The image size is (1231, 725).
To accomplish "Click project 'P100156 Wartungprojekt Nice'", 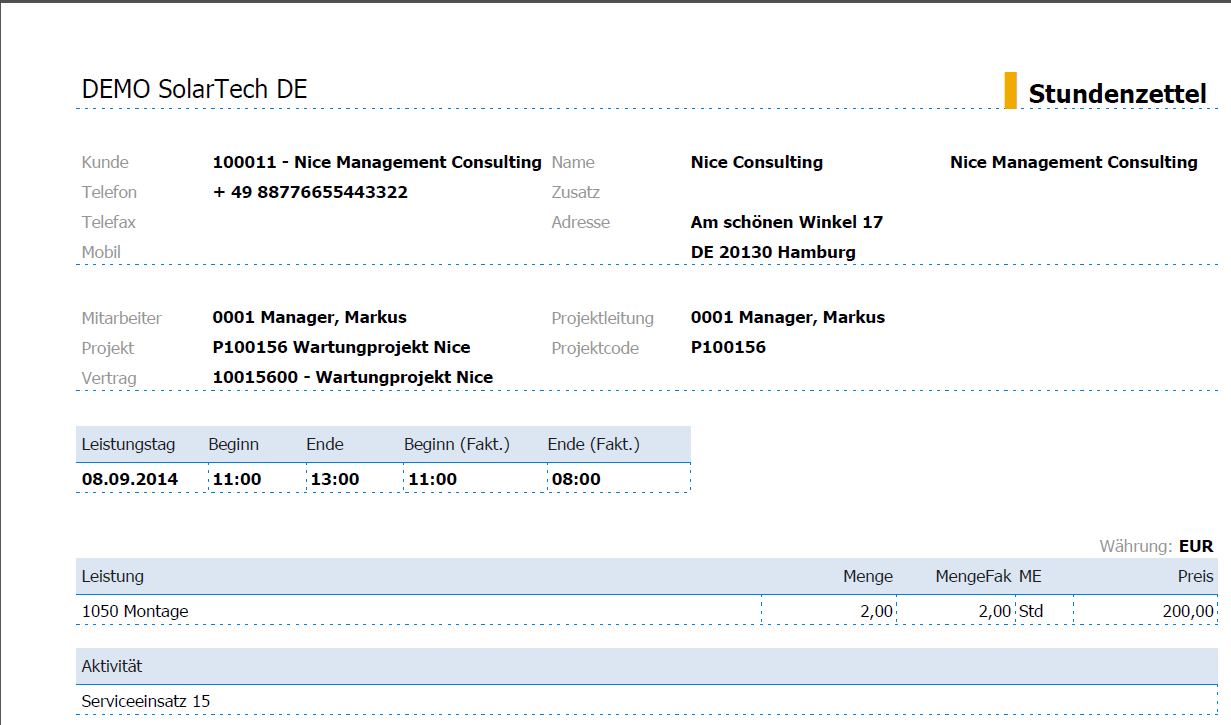I will click(342, 347).
